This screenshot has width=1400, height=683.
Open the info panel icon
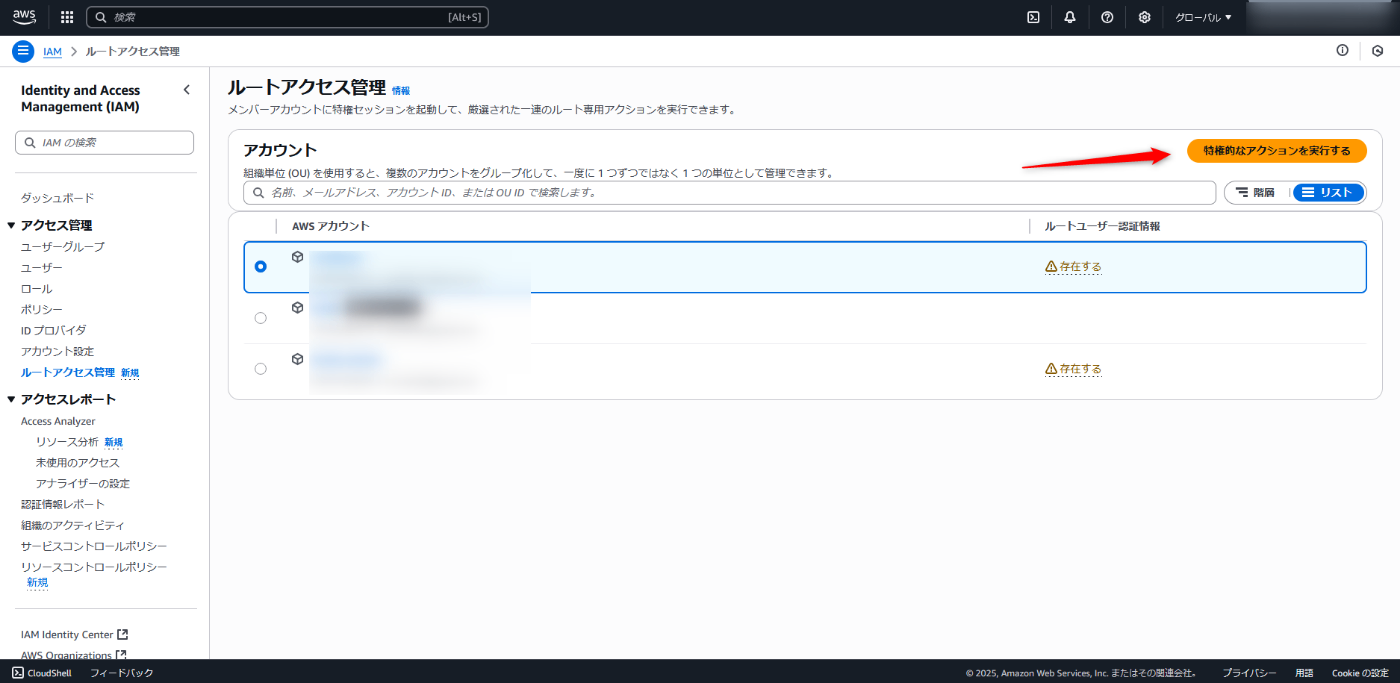pos(1342,51)
